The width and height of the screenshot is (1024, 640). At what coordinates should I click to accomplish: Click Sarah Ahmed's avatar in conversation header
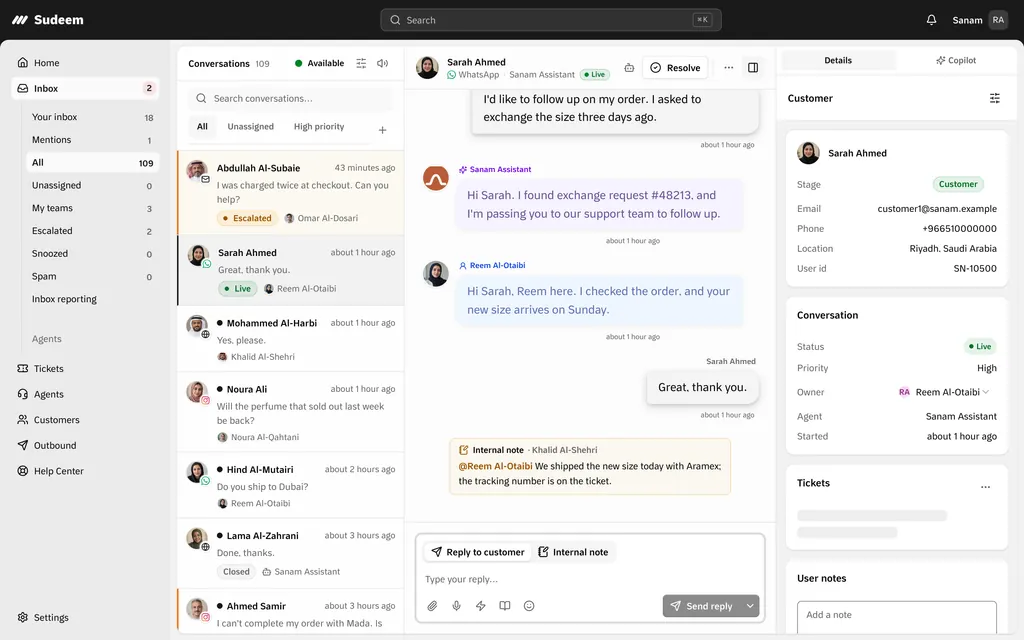(x=427, y=67)
